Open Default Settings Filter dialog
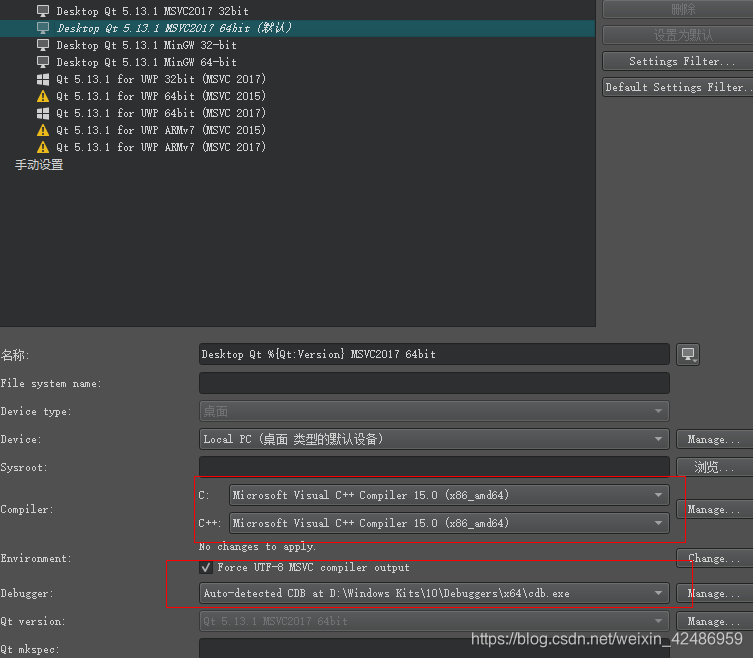The height and width of the screenshot is (658, 753). 678,87
